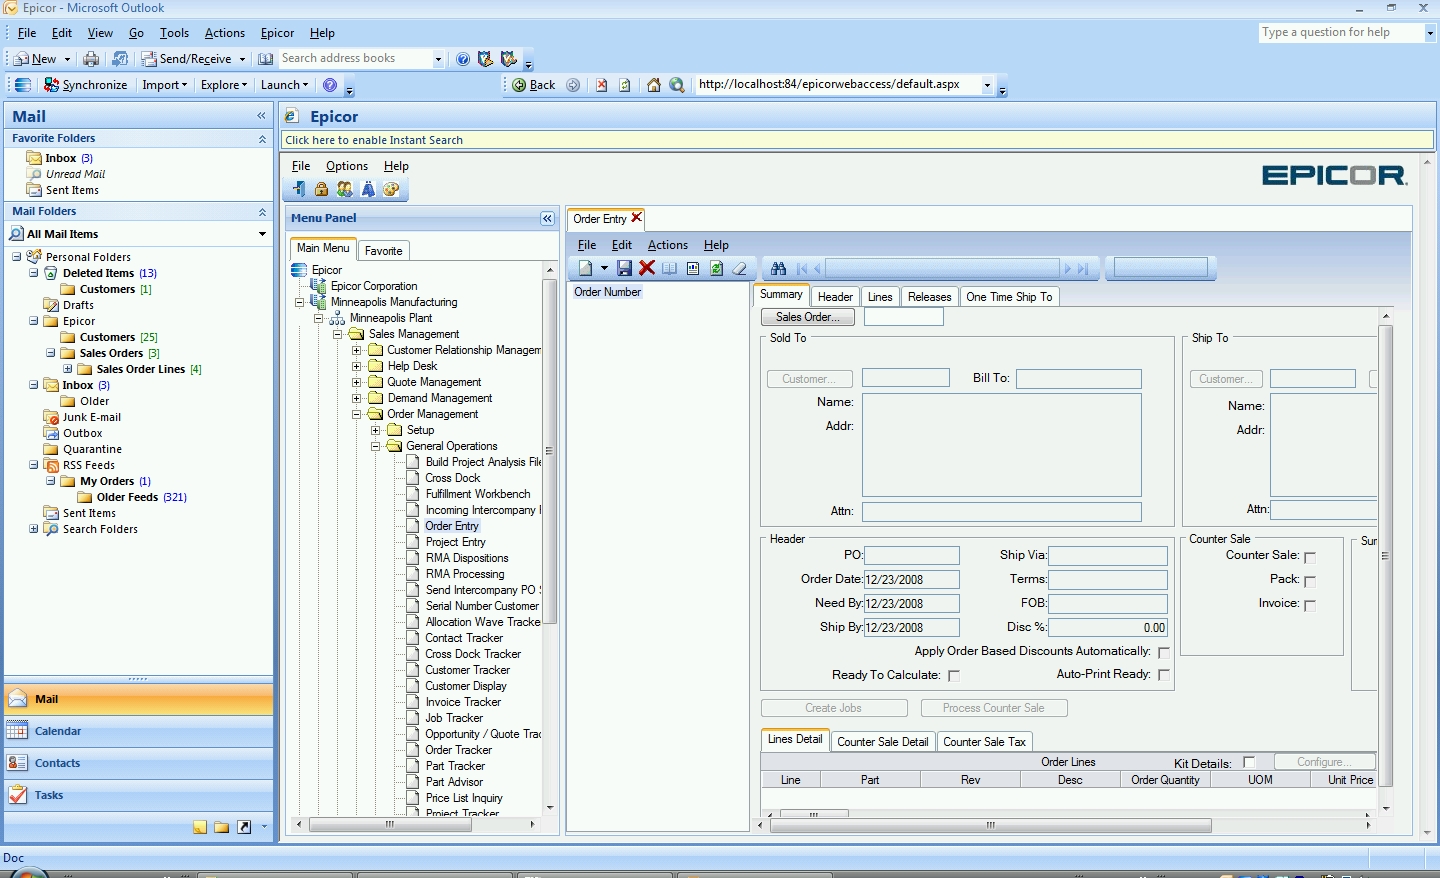This screenshot has width=1440, height=878.
Task: Close the Order Entry tab
Action: click(637, 218)
